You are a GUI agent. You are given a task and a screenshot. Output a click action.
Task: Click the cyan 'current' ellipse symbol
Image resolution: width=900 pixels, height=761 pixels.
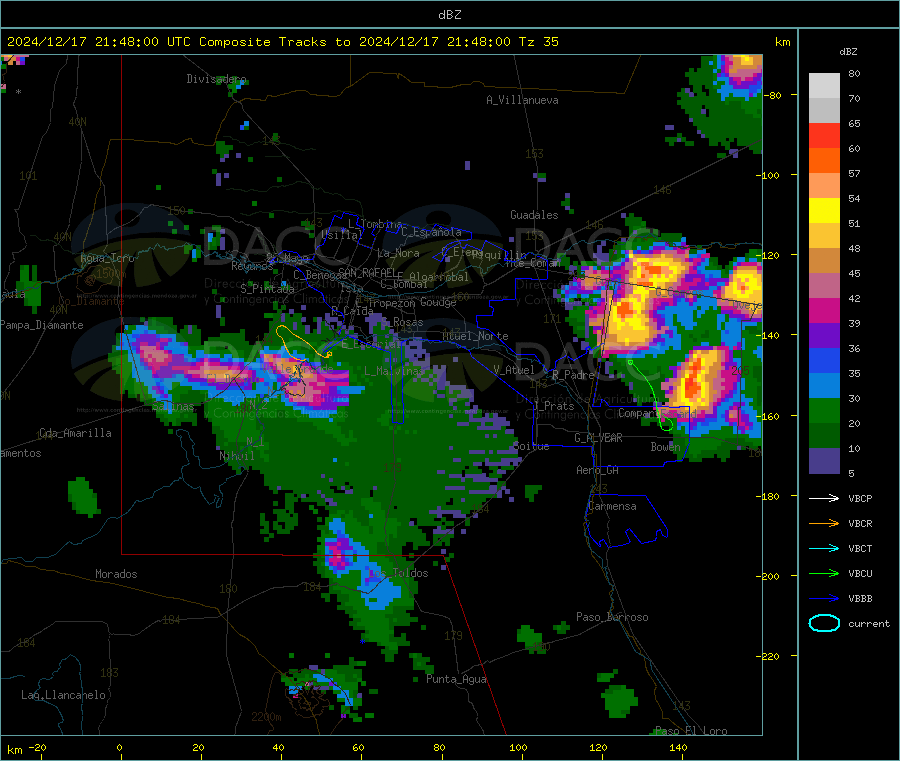pyautogui.click(x=824, y=623)
